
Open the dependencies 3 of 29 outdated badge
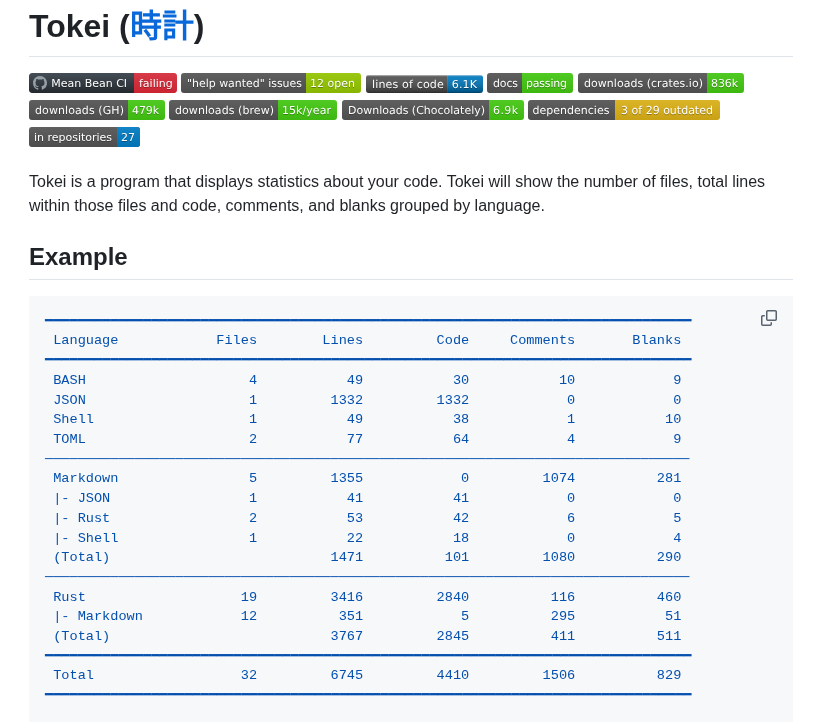(624, 110)
